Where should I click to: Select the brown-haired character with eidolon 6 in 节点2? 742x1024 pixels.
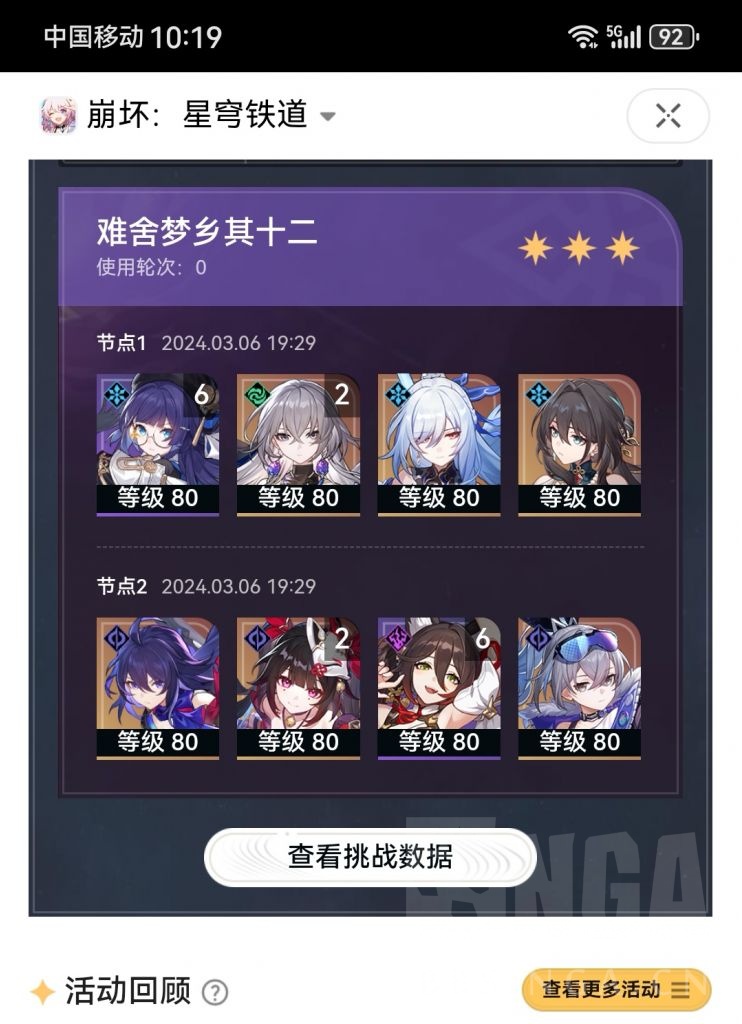[x=439, y=688]
